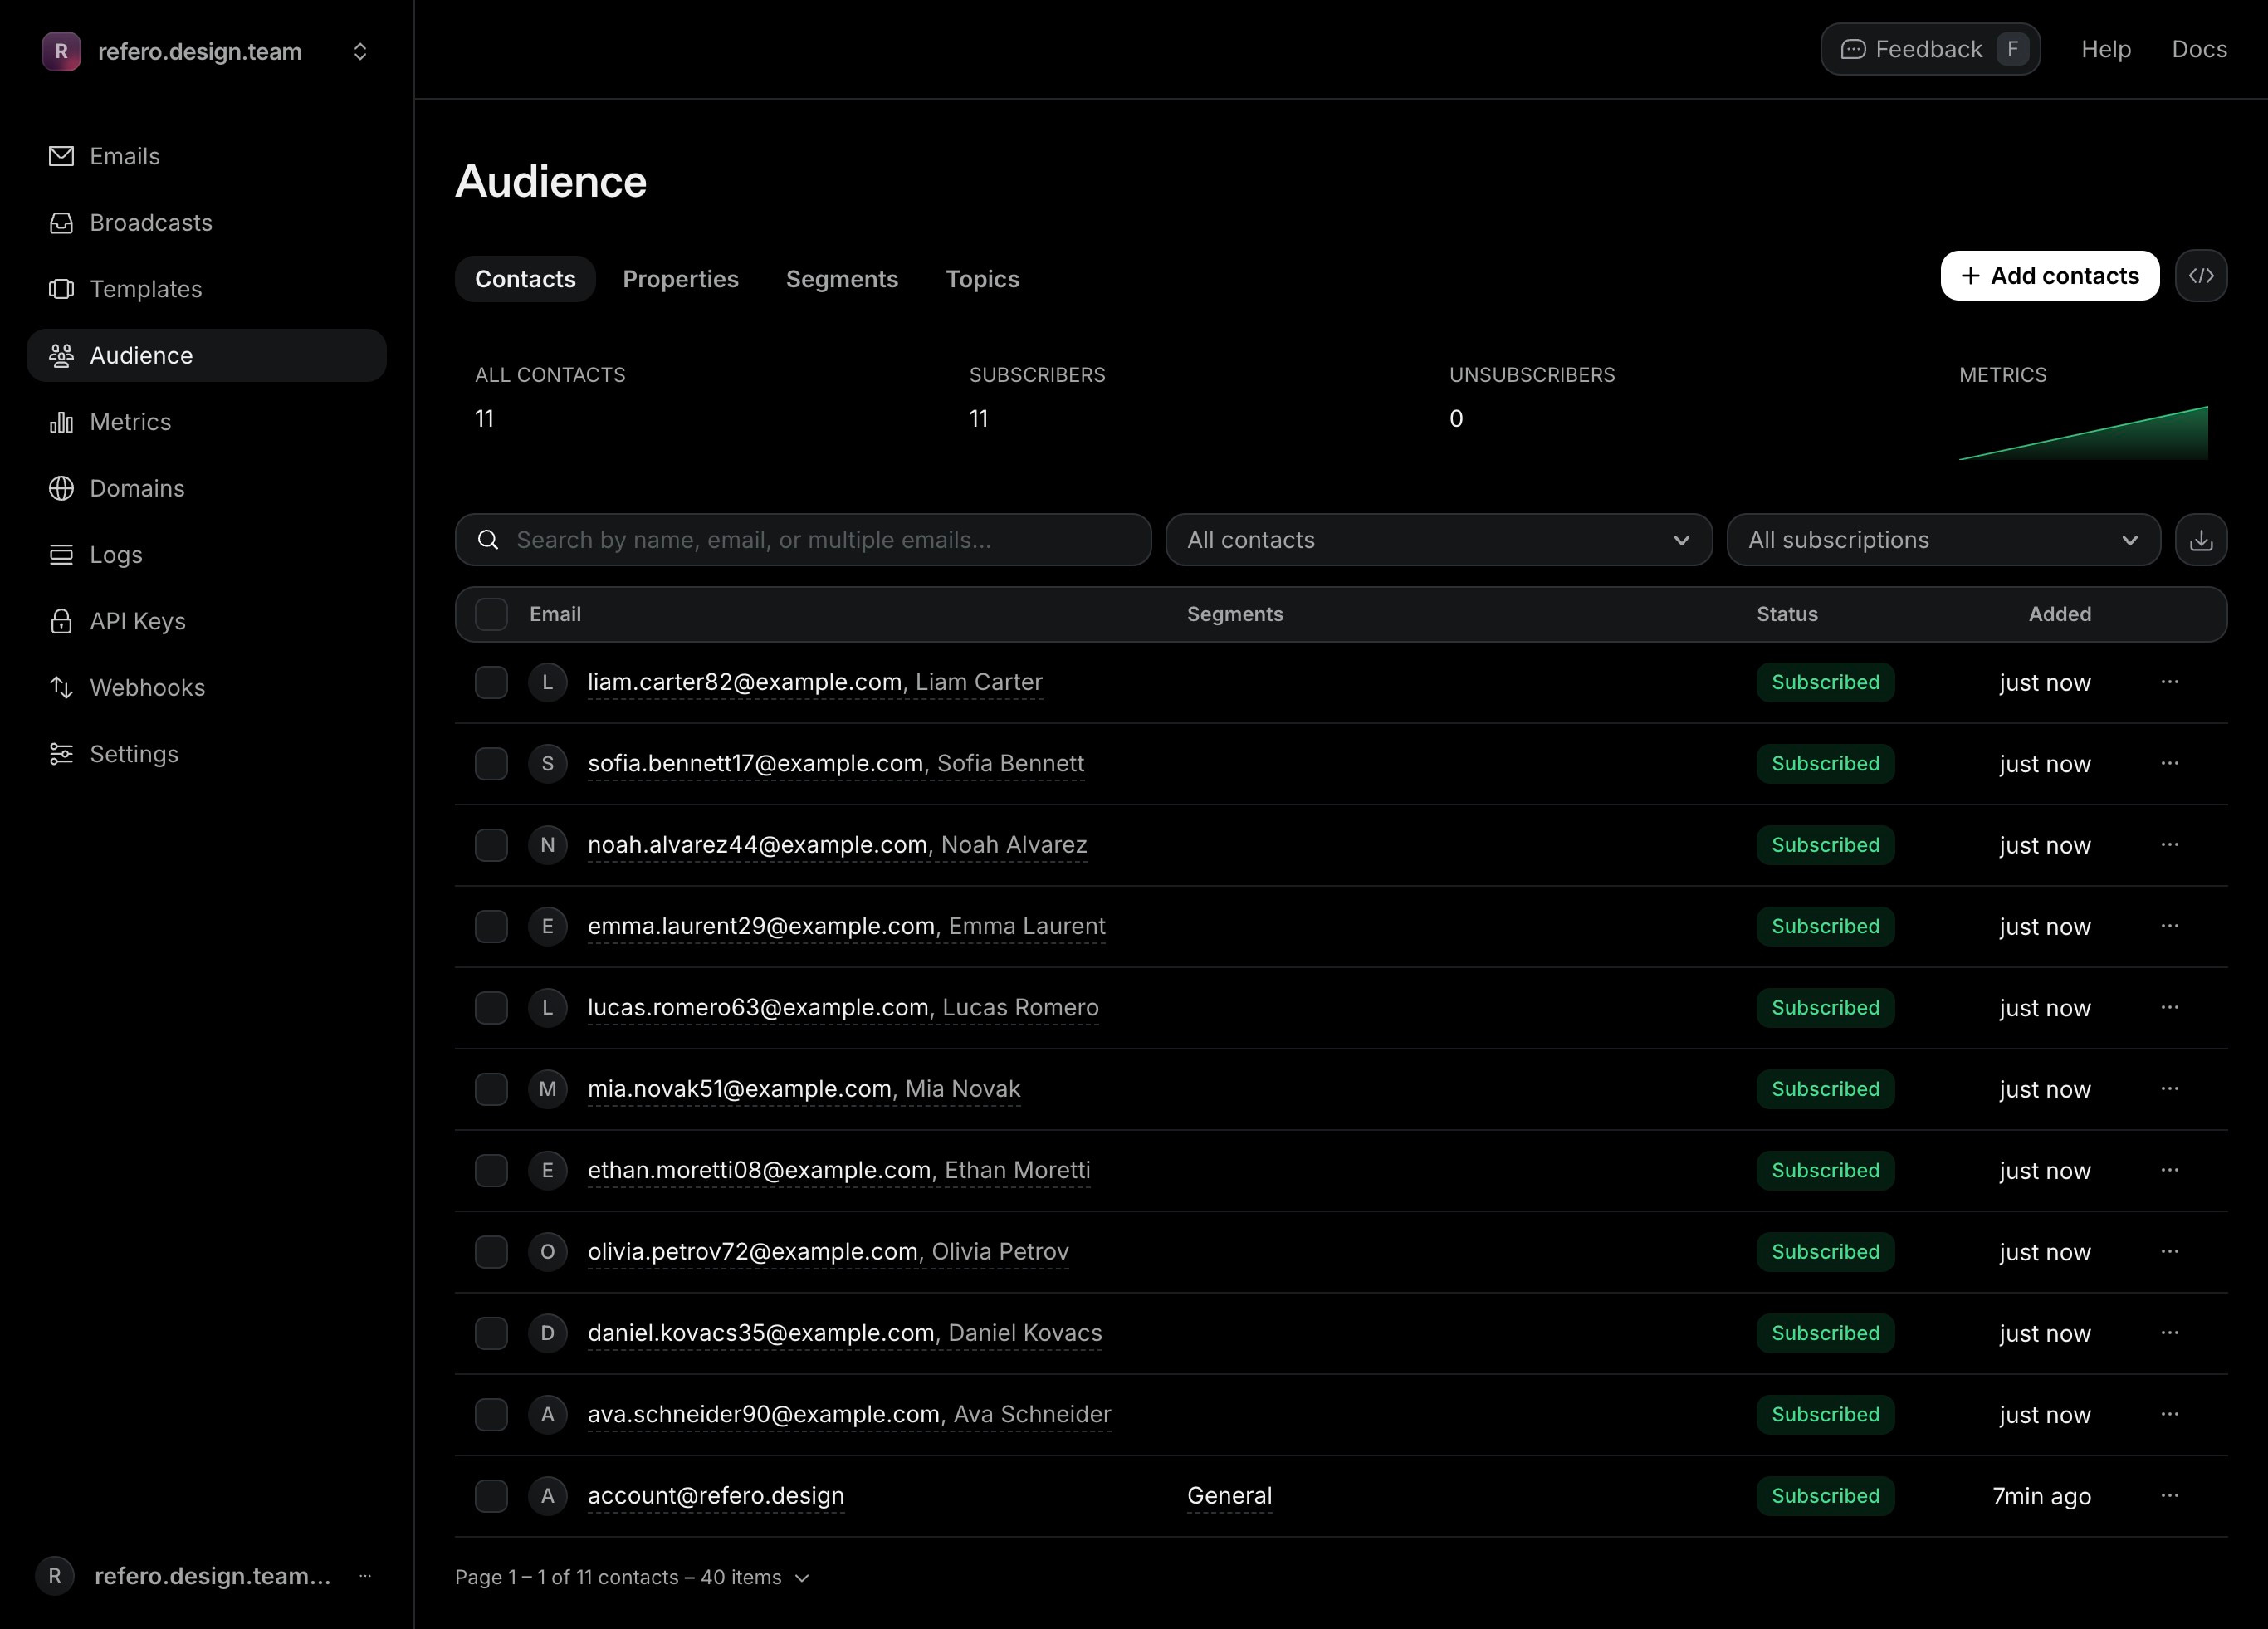Select the noah.alvarez44@example.com row checkbox
2268x1629 pixels.
[x=491, y=845]
